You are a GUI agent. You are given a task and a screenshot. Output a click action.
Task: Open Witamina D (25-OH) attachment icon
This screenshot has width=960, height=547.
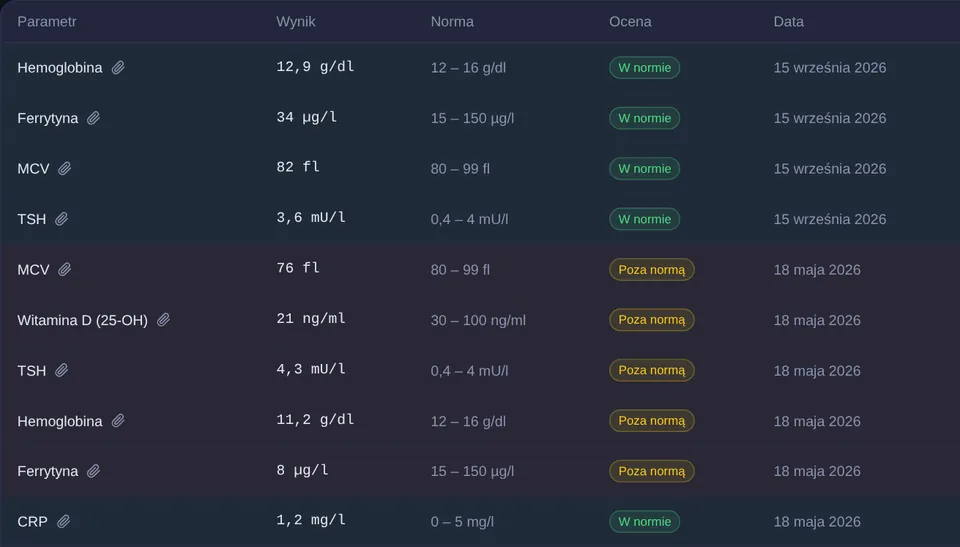[x=163, y=320]
